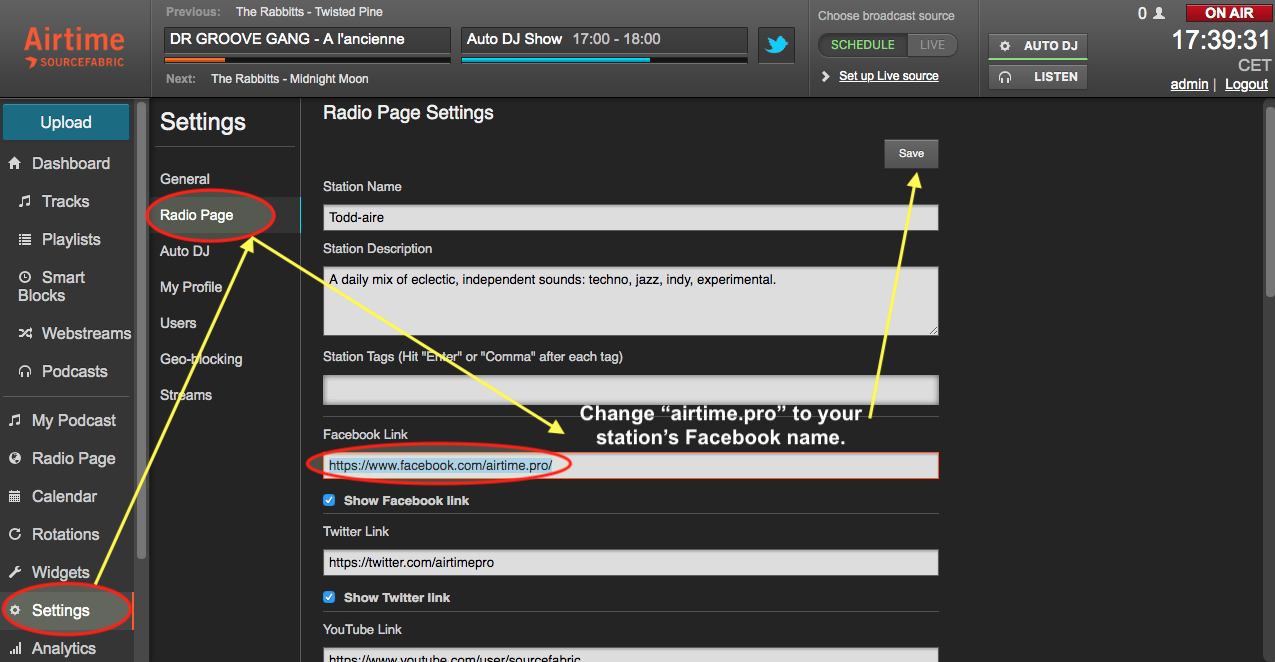
Task: Click the admin user link
Action: coord(1189,84)
